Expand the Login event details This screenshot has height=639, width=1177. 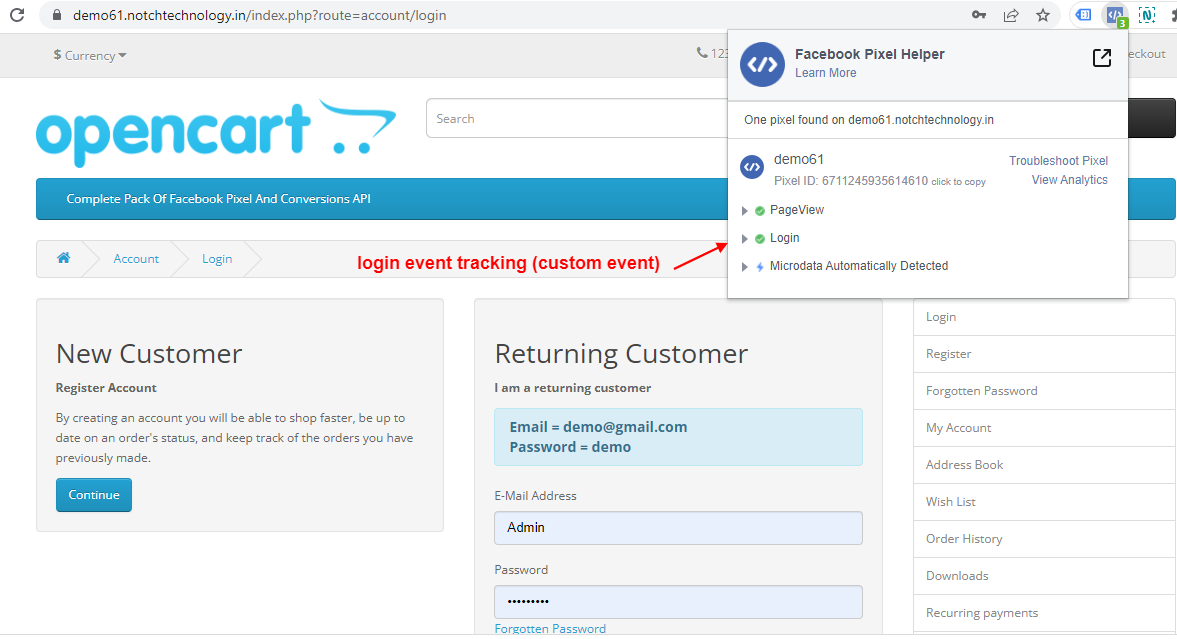[x=745, y=239]
